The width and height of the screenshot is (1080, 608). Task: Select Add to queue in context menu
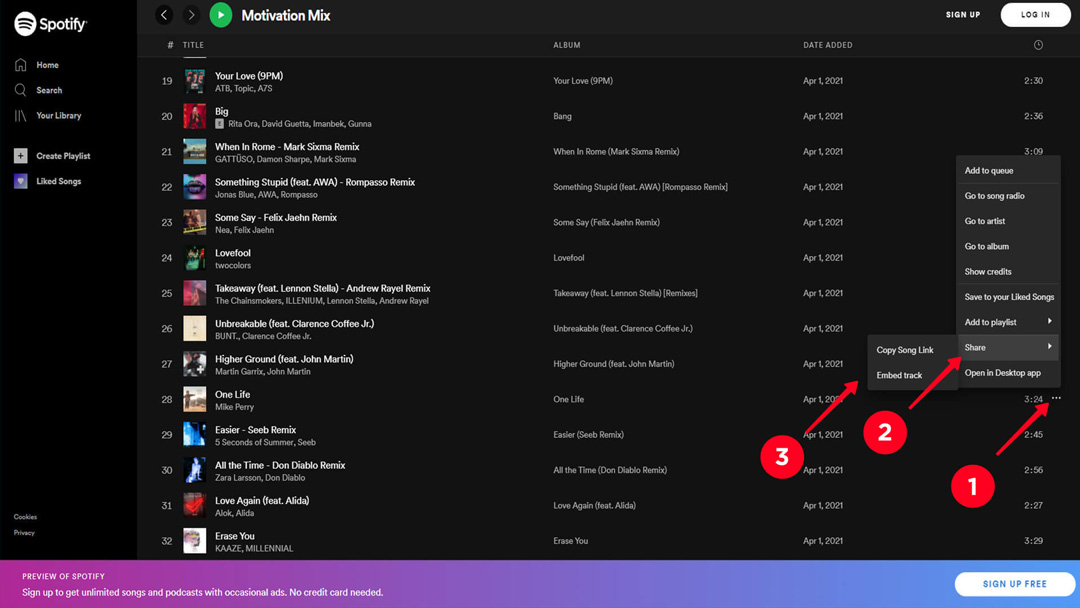1008,171
